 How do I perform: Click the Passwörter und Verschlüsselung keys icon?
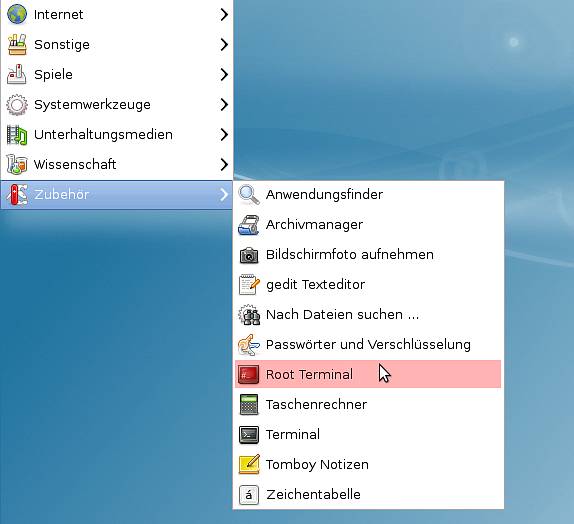coord(249,345)
